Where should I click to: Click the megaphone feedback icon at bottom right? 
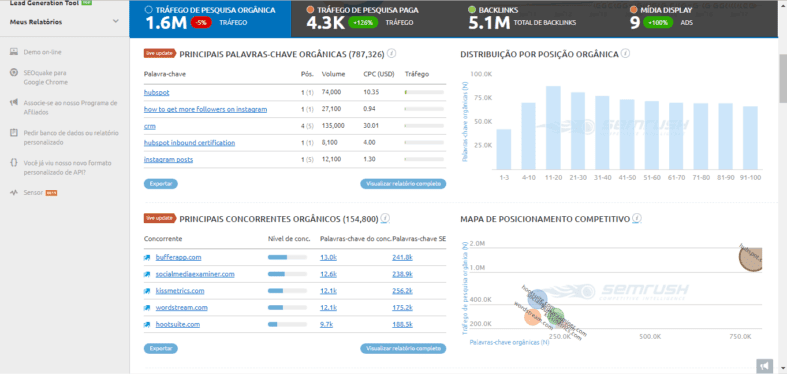(x=763, y=366)
